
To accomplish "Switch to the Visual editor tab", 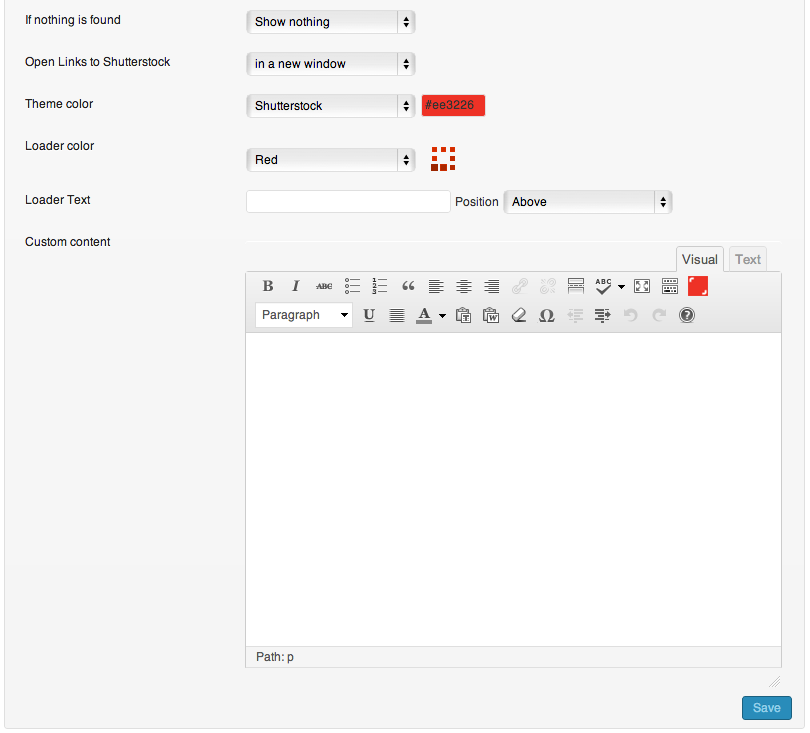I will 699,259.
